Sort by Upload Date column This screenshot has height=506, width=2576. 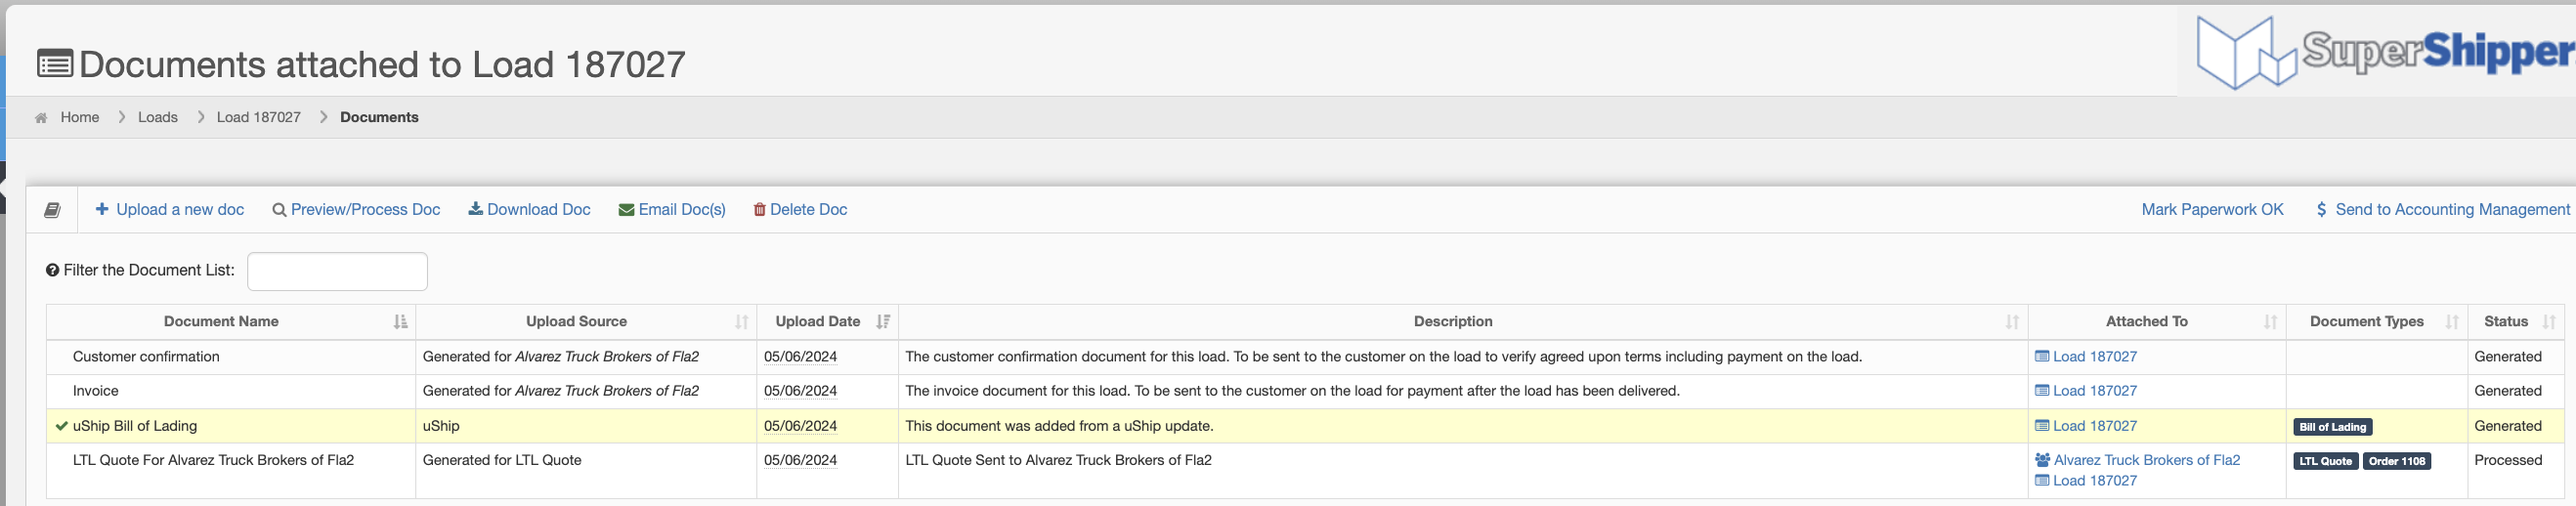(x=827, y=322)
